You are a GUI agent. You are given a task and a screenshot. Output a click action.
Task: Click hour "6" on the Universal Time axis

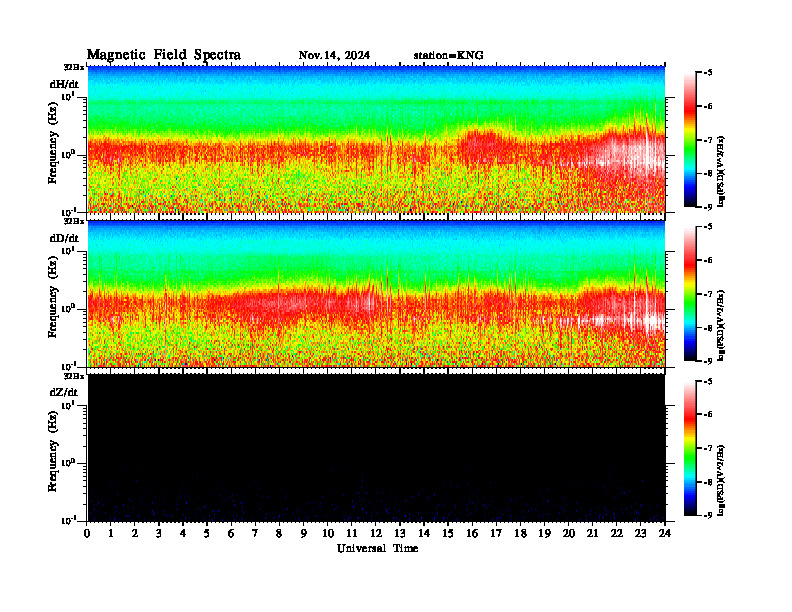tap(231, 533)
